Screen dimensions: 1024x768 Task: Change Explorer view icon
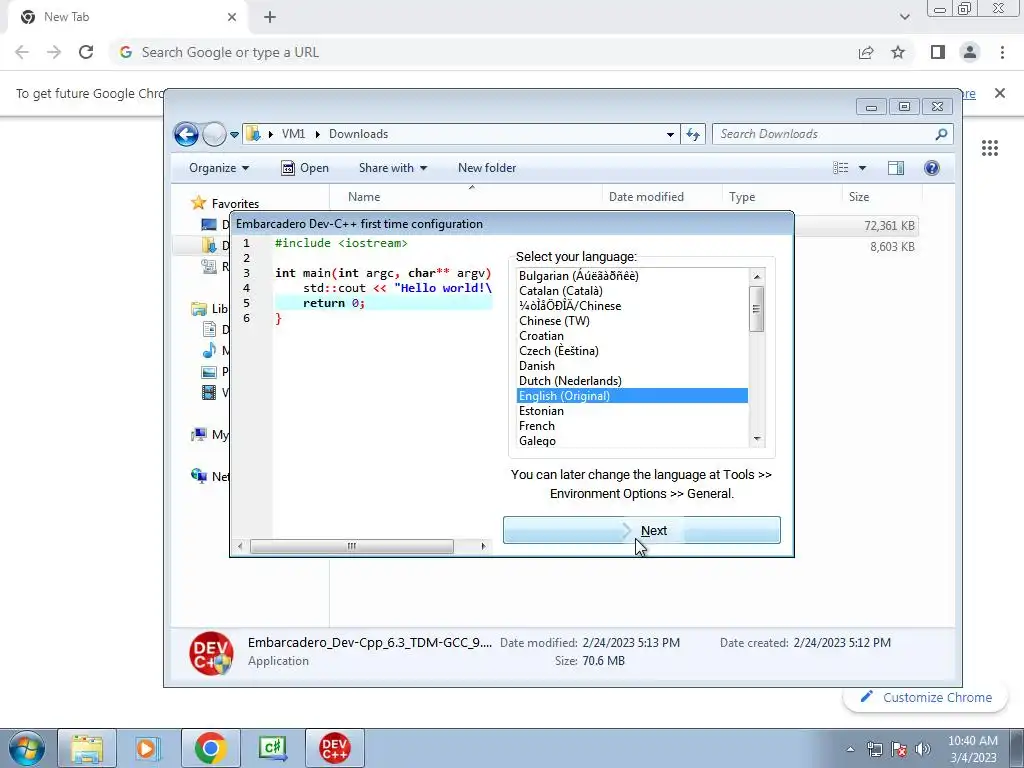coord(841,168)
